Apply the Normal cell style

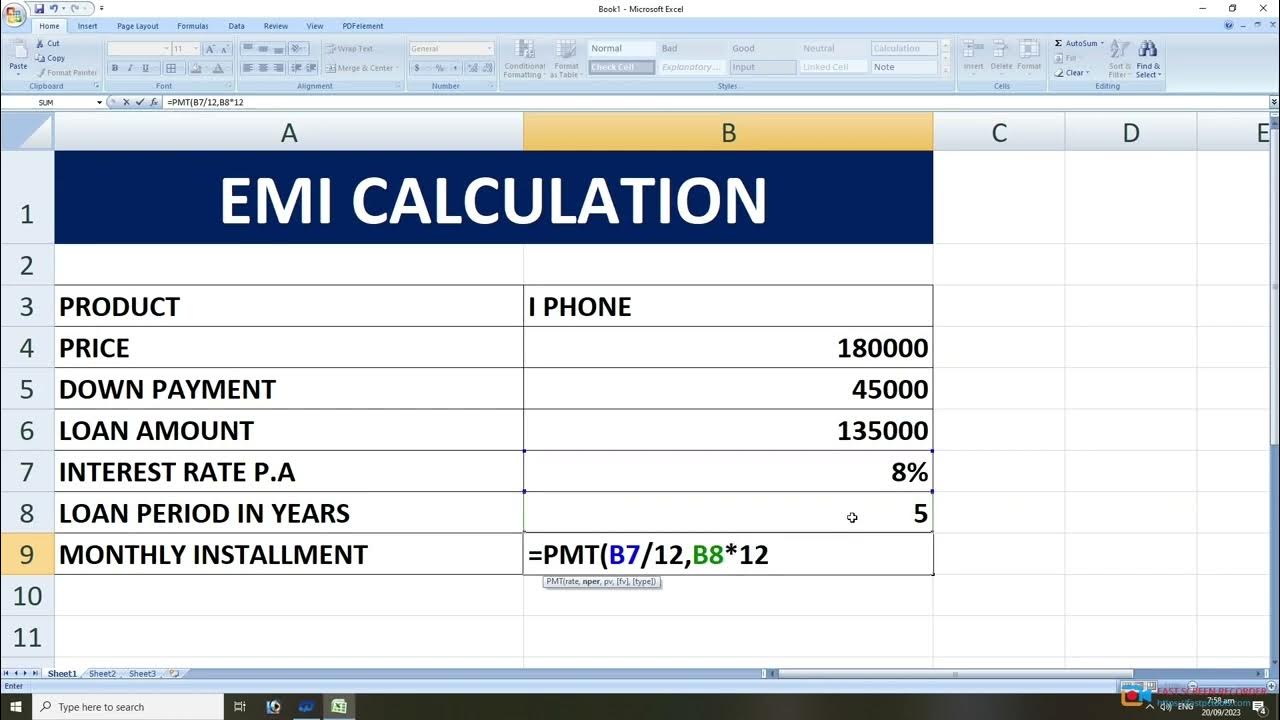point(621,48)
